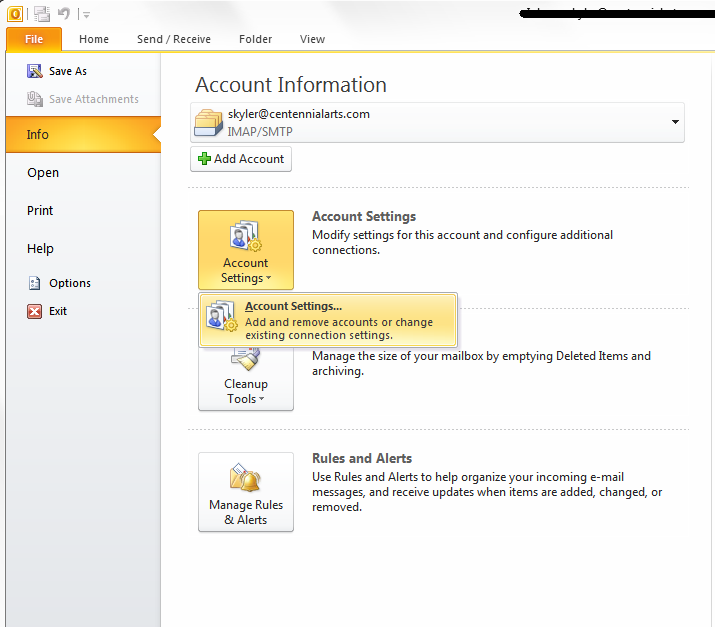Screen dimensions: 715x627
Task: Click the Manage Rules & Alerts button
Action: pos(246,492)
